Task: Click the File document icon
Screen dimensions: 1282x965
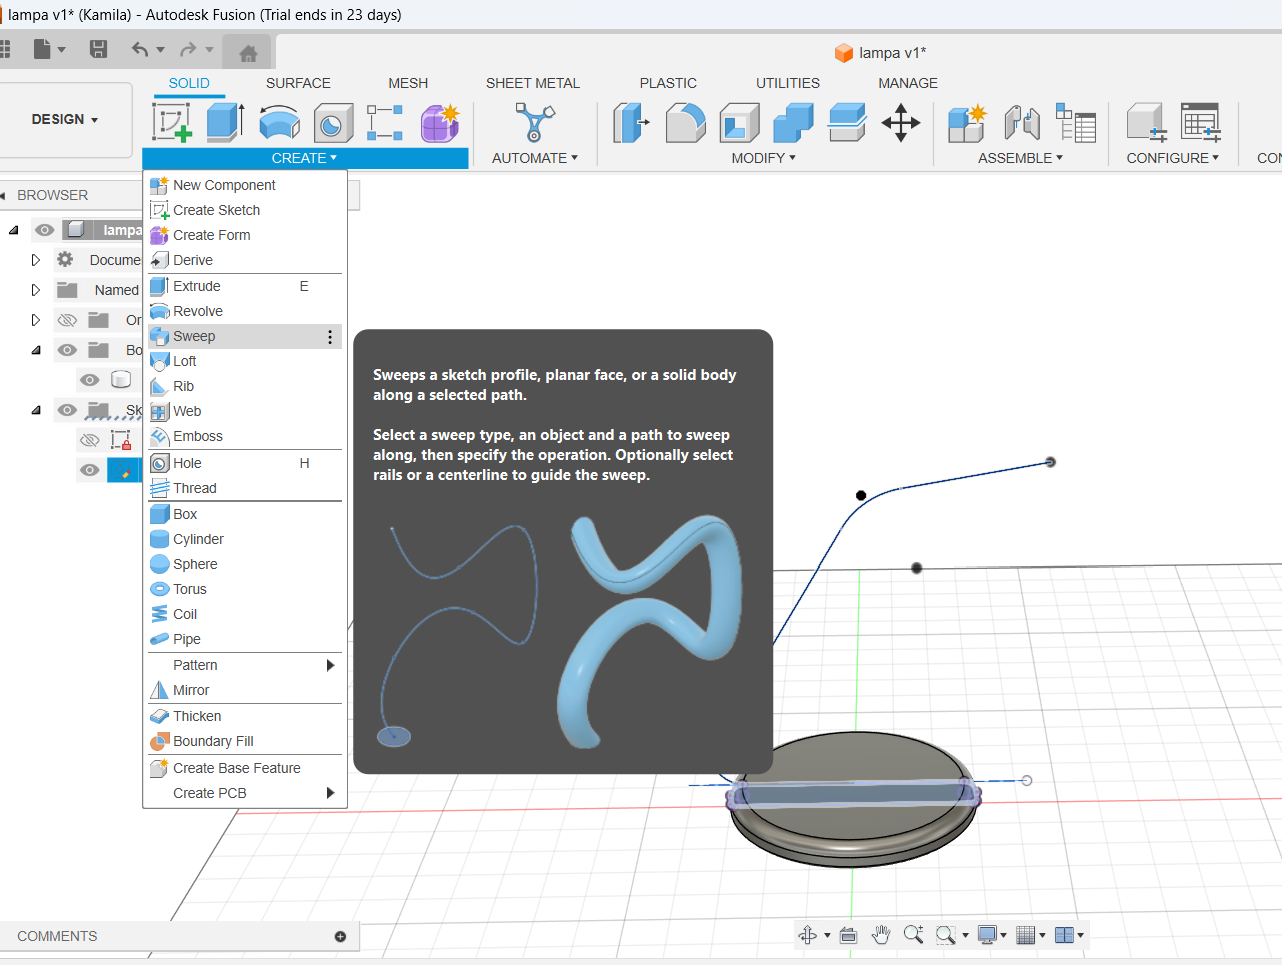Action: coord(42,49)
